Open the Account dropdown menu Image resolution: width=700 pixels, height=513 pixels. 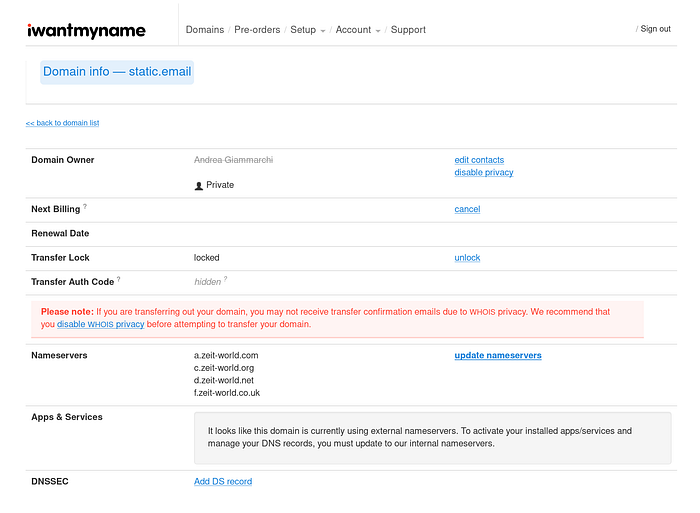(358, 30)
